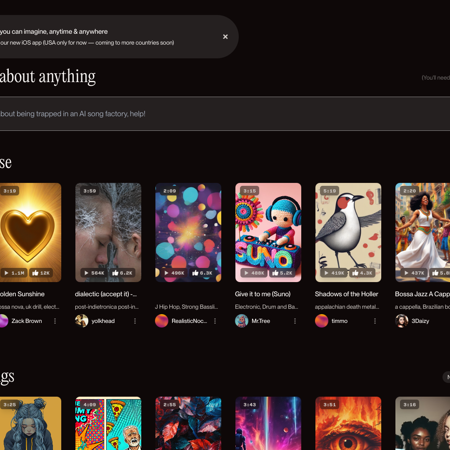The height and width of the screenshot is (450, 450).
Task: Dismiss the iOS app announcement banner
Action: point(225,37)
